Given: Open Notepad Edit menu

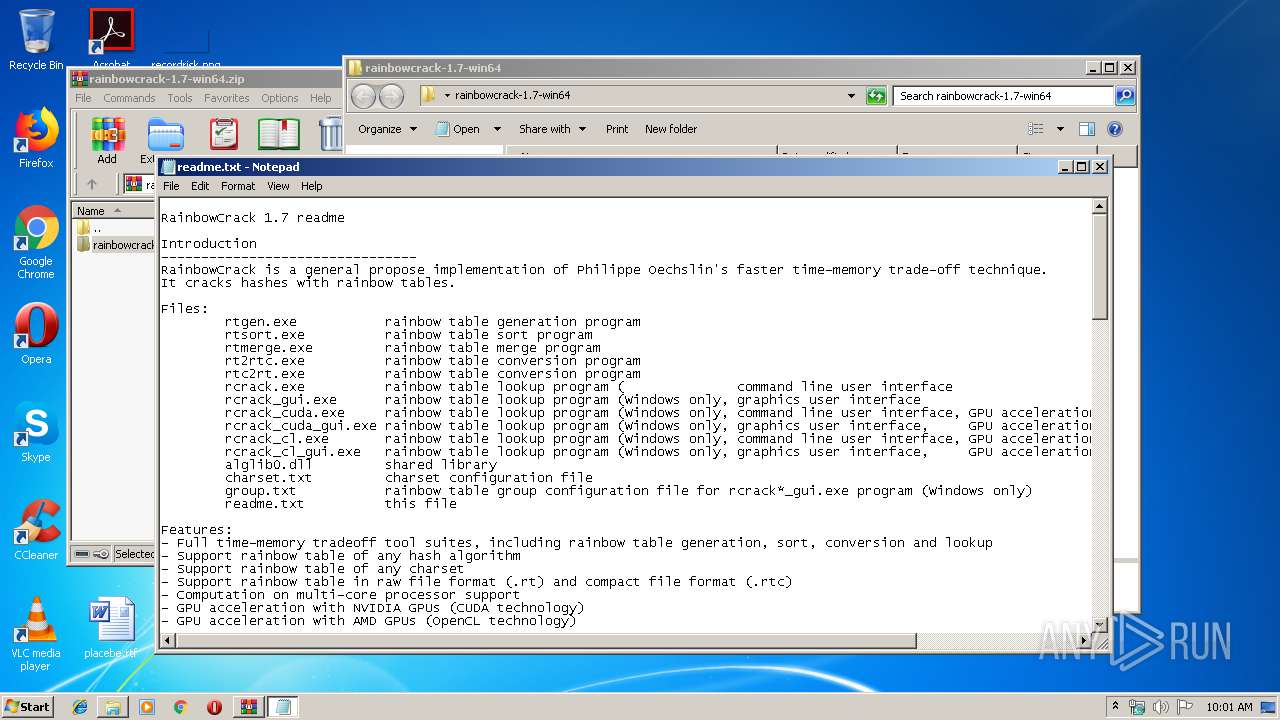Looking at the screenshot, I should coord(200,186).
